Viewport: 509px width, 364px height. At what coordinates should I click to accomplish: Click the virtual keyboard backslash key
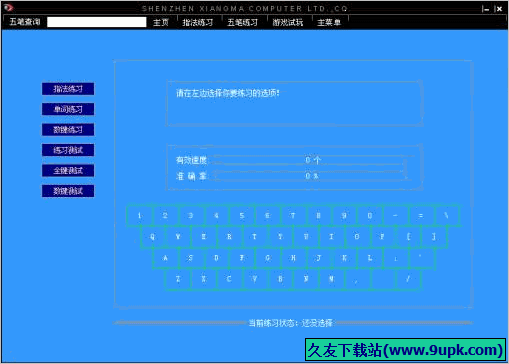(447, 216)
